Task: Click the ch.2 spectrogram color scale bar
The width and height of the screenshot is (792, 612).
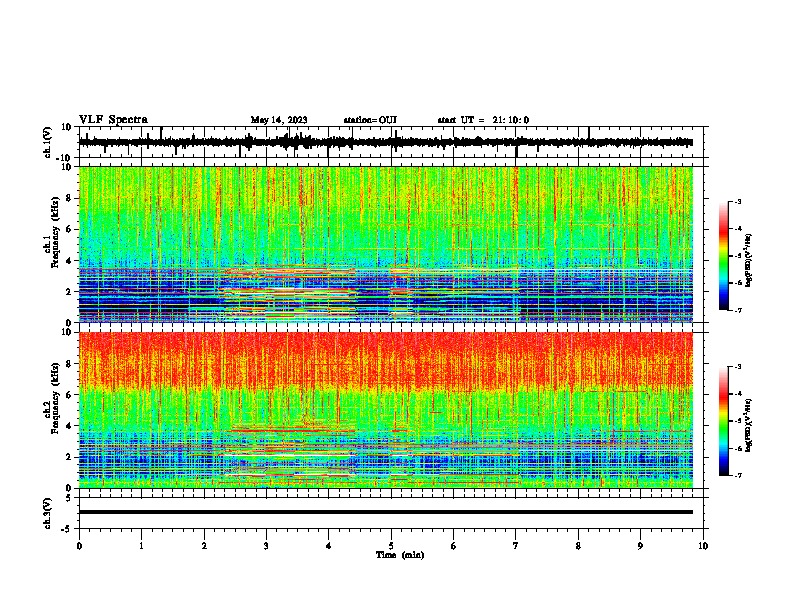Action: tap(723, 421)
